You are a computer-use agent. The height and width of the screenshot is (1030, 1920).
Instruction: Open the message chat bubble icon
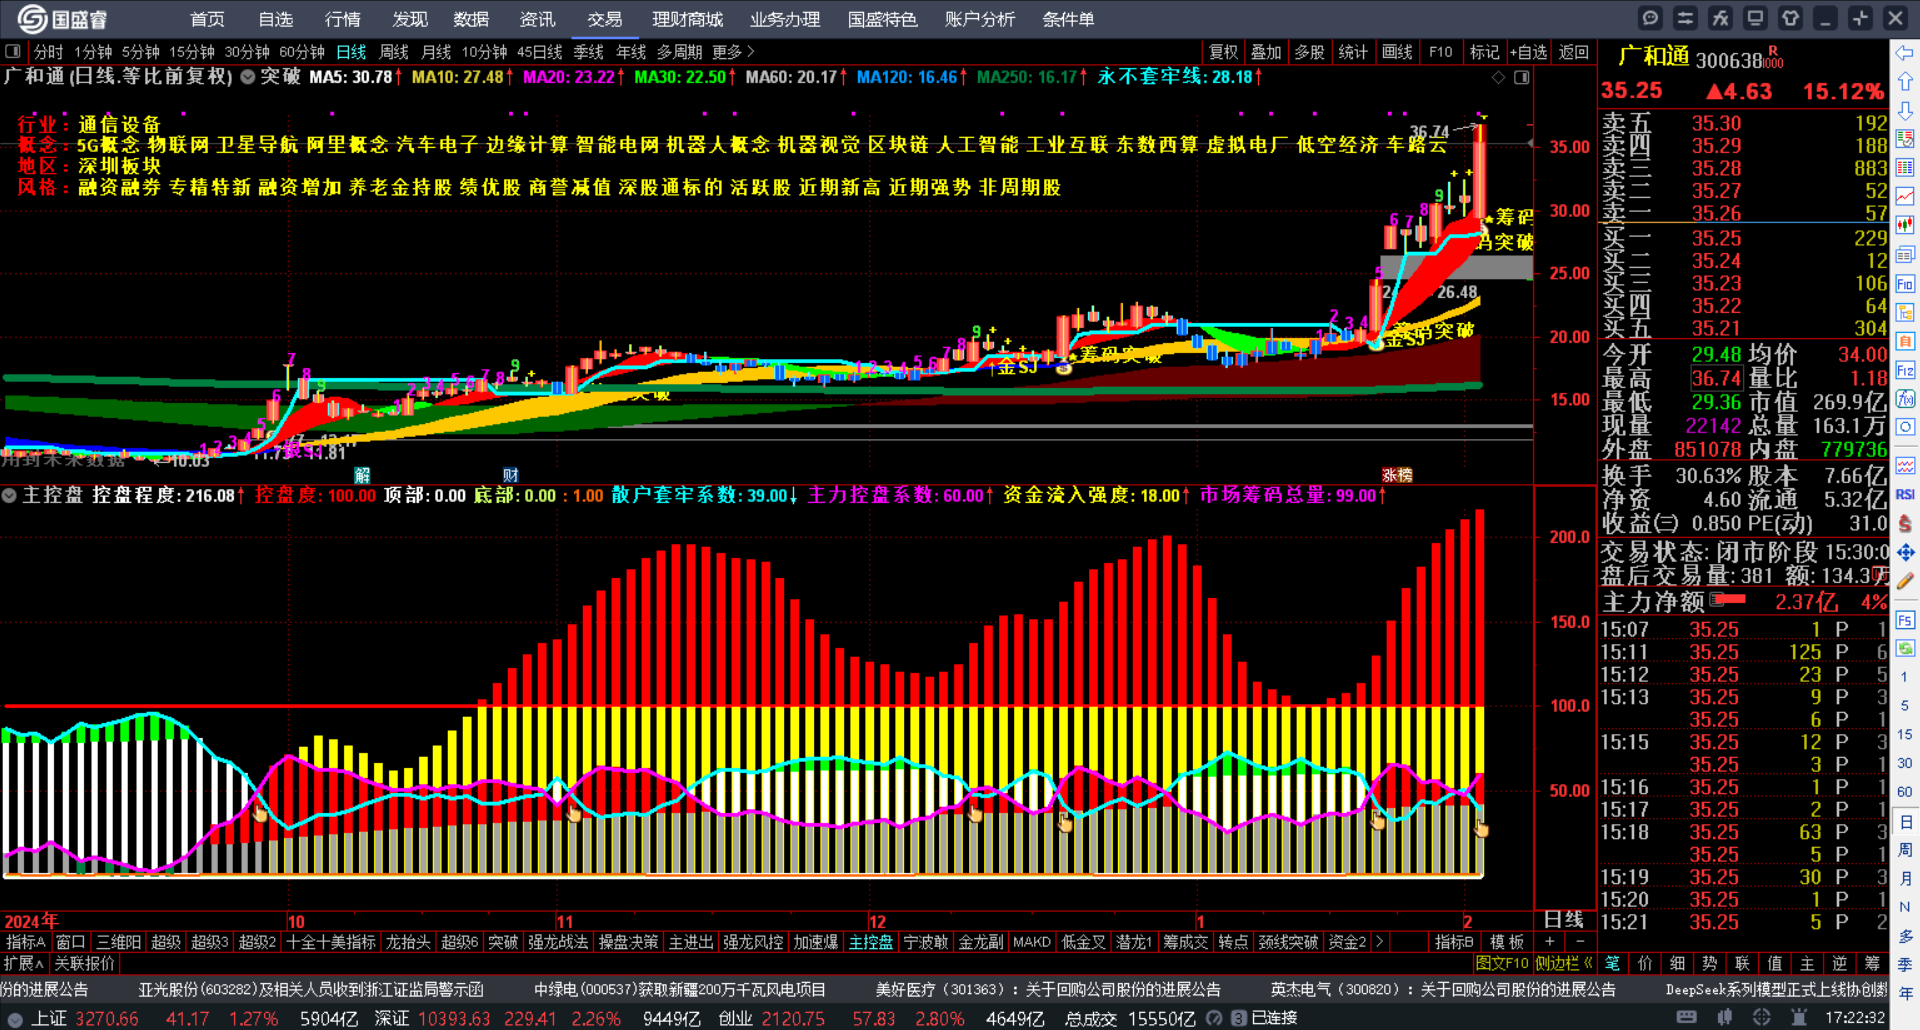tap(1650, 18)
